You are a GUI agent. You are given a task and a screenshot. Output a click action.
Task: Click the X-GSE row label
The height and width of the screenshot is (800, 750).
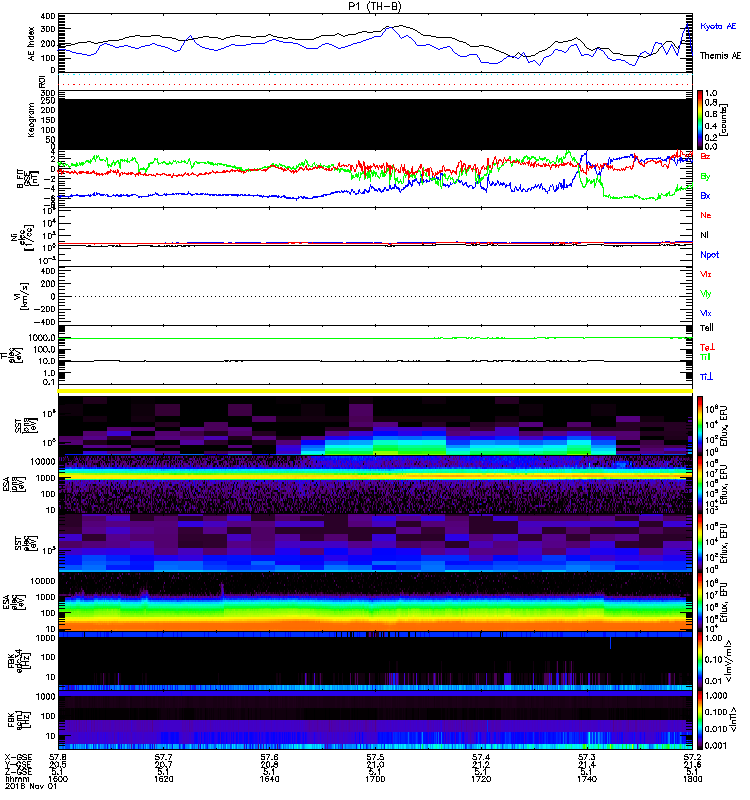[x=18, y=758]
